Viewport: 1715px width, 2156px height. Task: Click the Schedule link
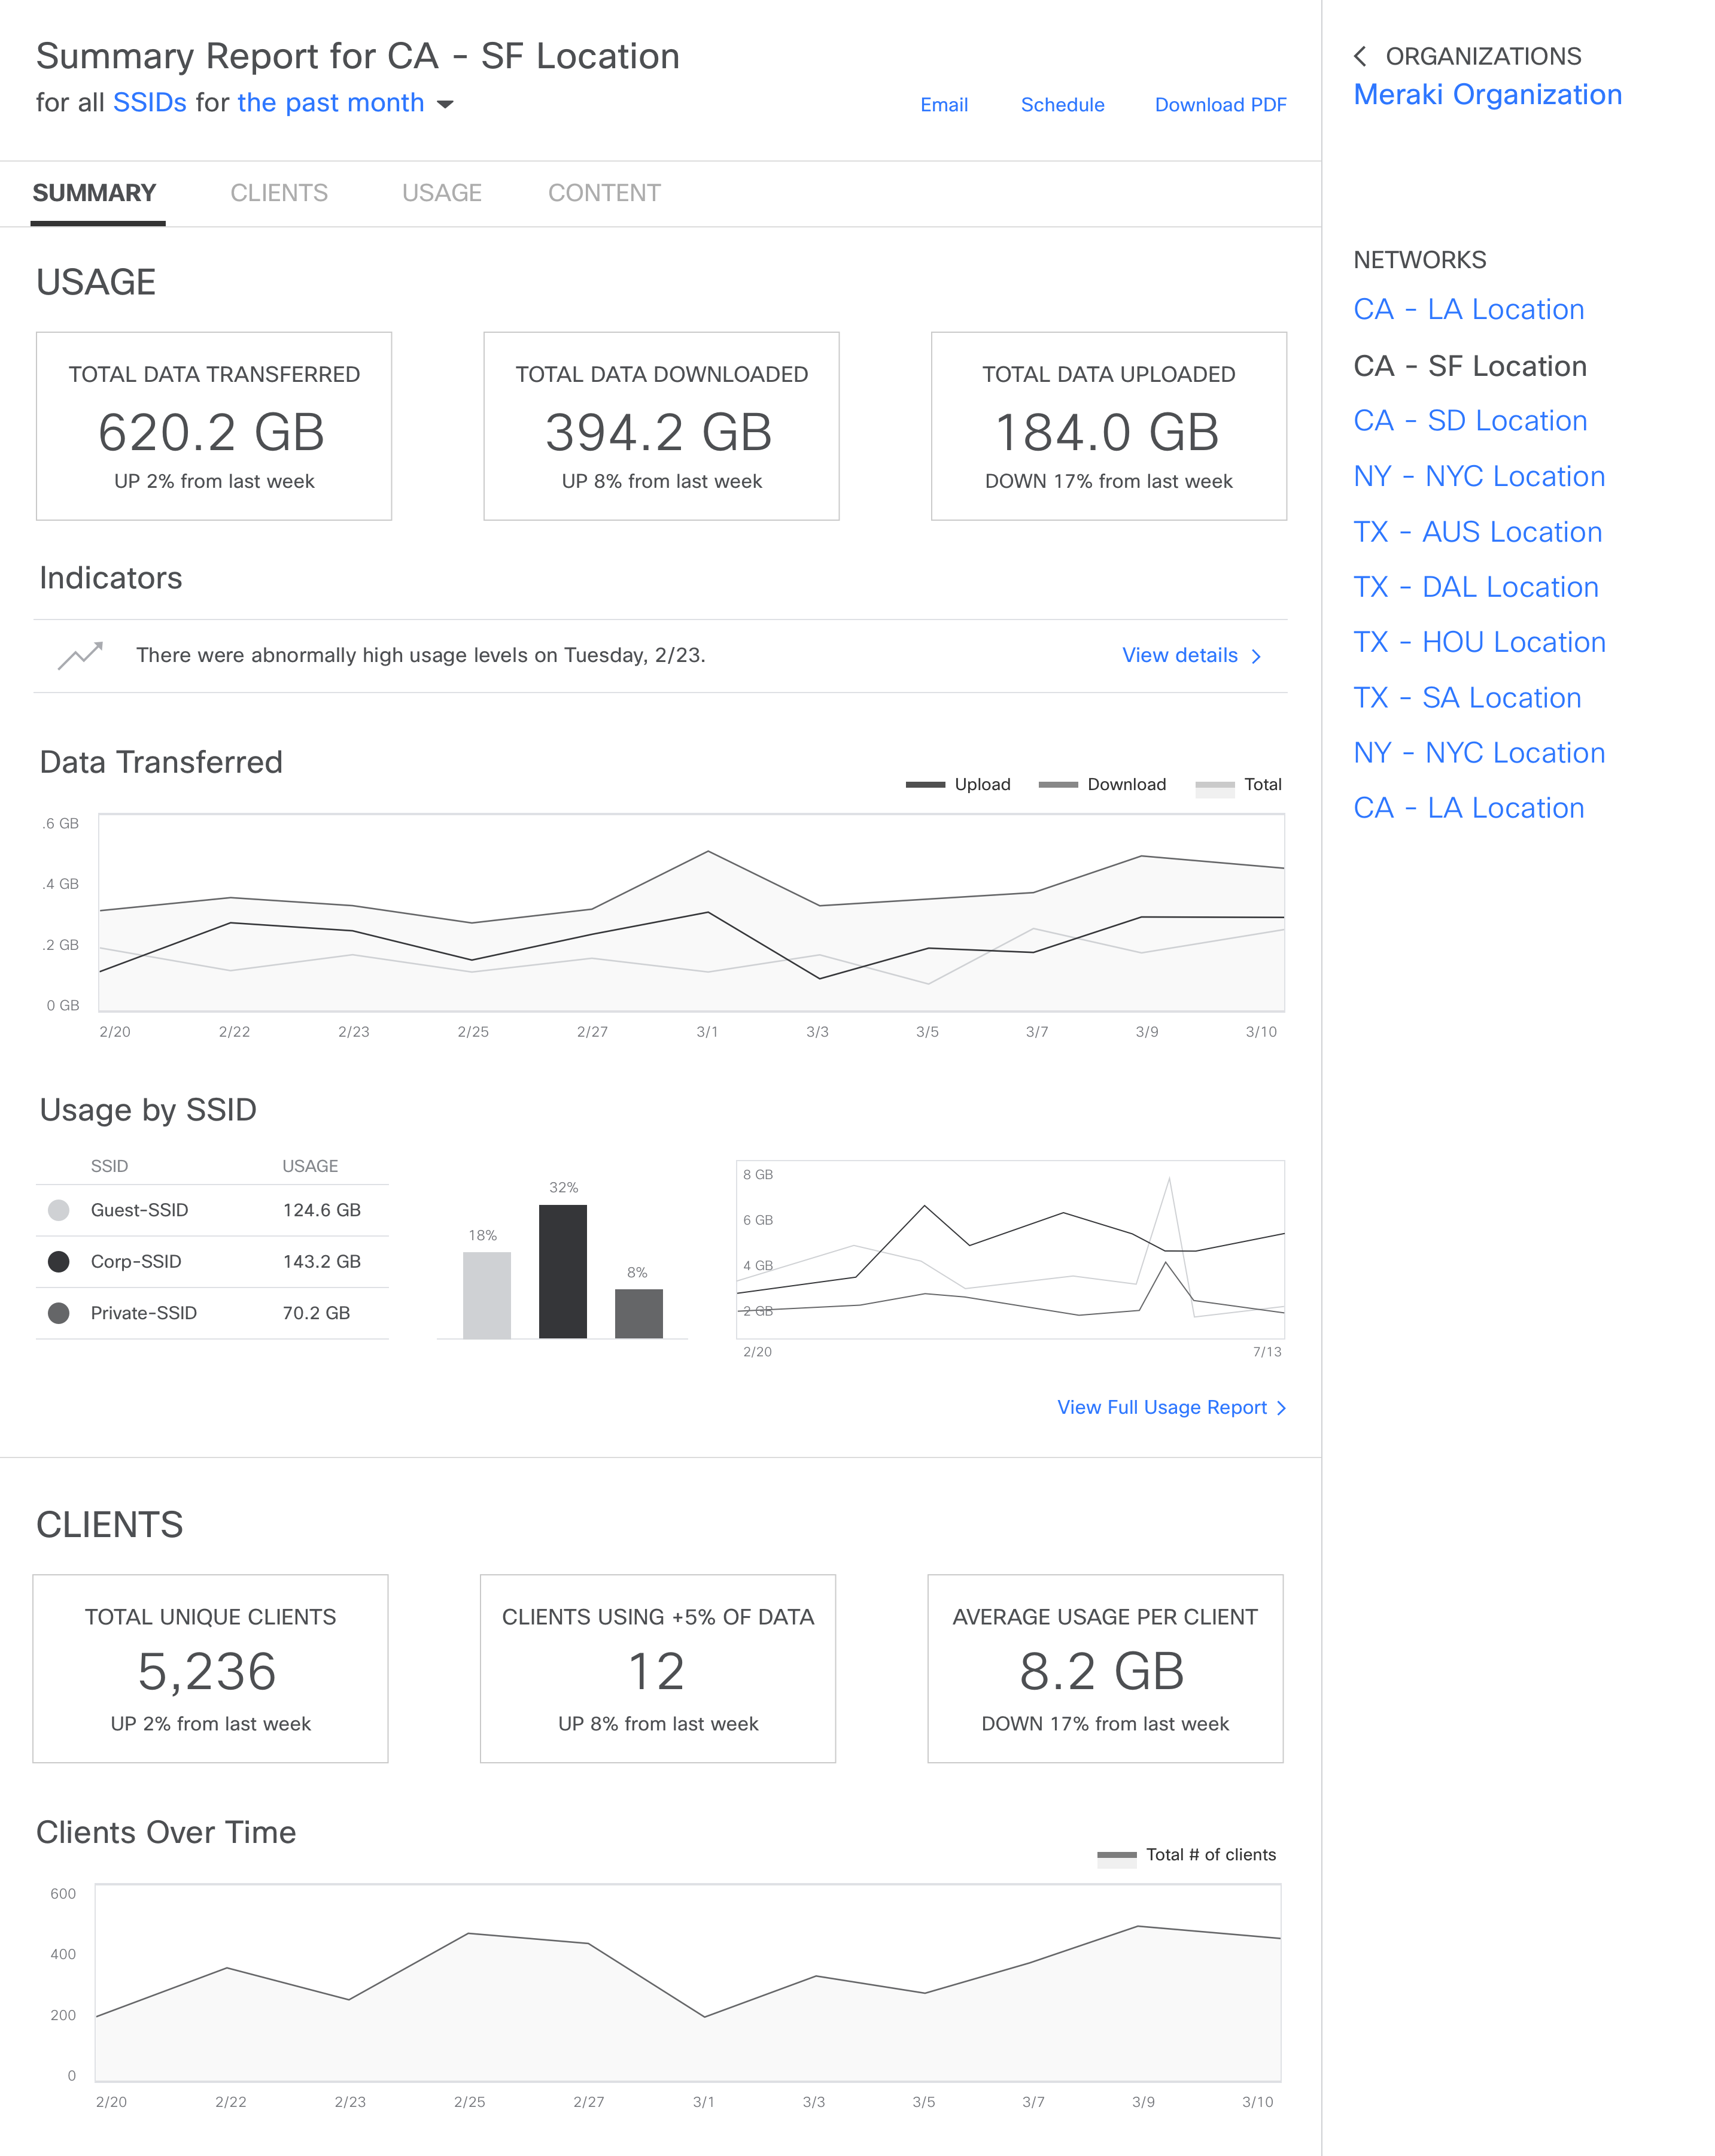point(1062,105)
